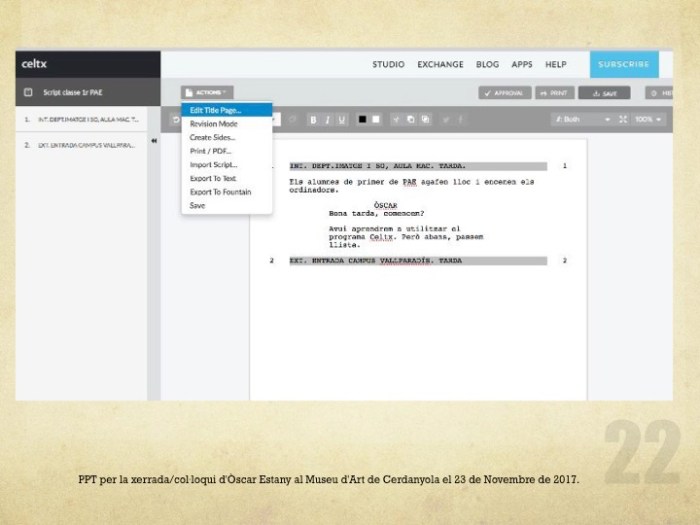Click the Bold formatting icon
This screenshot has height=525, width=700.
(313, 119)
